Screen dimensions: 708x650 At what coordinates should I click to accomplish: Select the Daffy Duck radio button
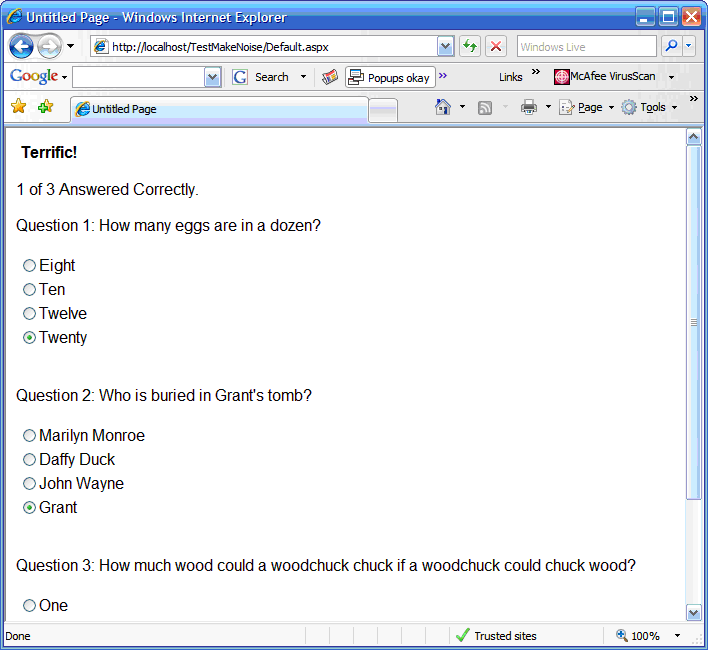click(x=29, y=460)
